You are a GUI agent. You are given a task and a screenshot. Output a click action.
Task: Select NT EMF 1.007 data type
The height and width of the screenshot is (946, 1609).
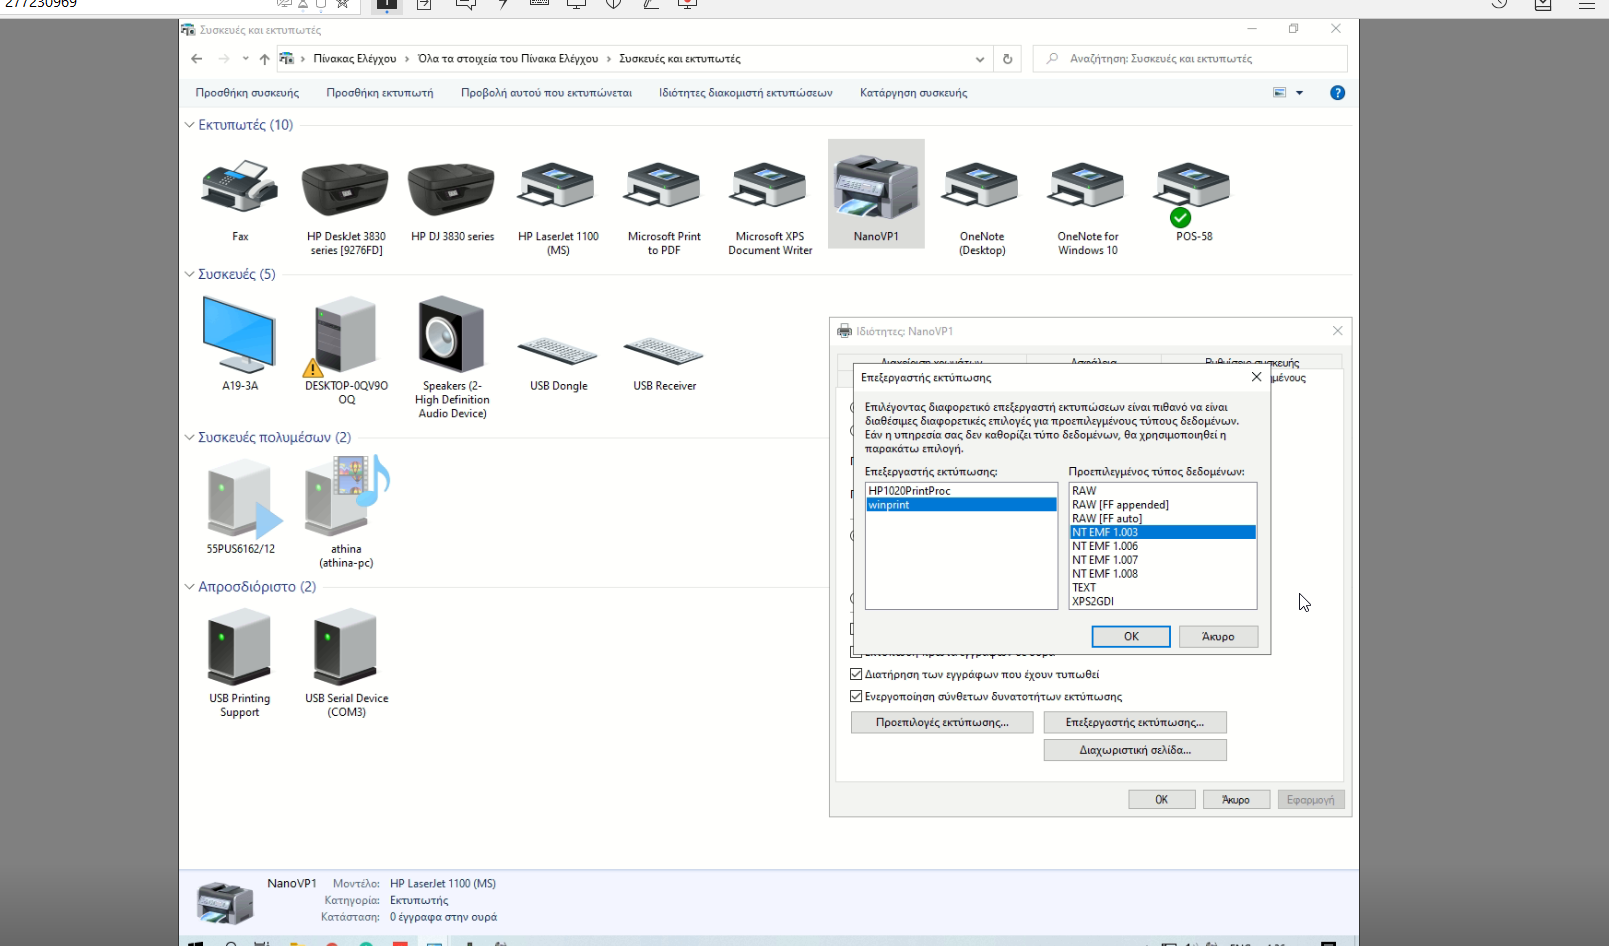[1163, 560]
